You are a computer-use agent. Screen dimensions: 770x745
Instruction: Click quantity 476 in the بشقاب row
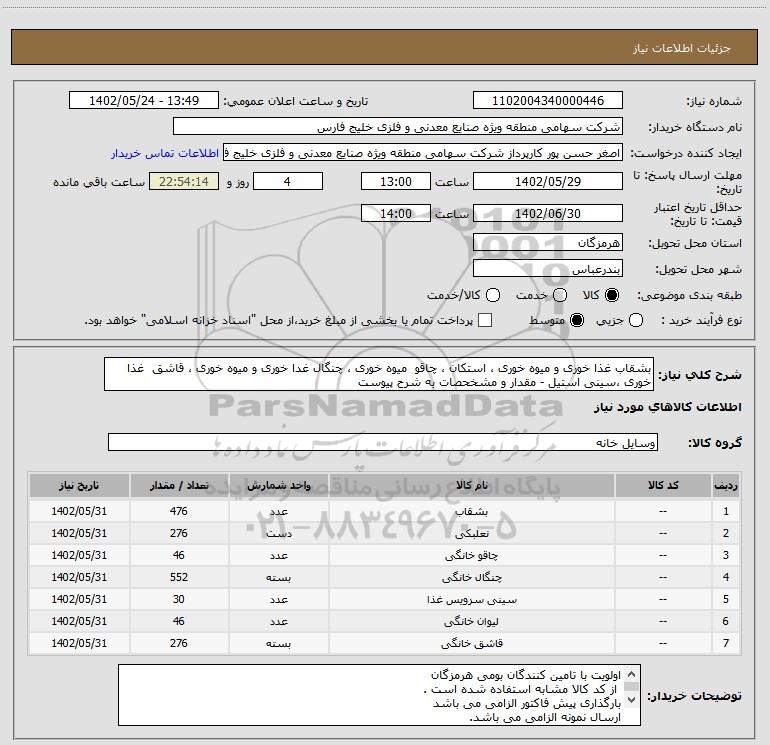(179, 511)
